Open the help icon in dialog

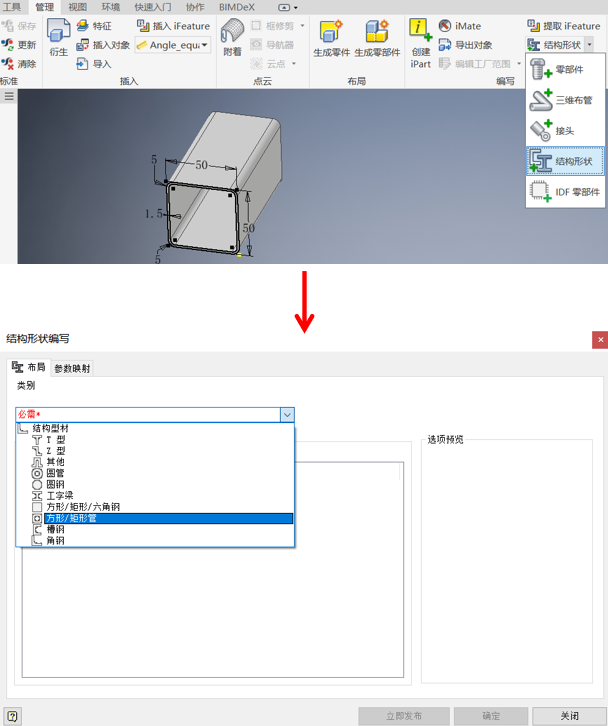pyautogui.click(x=13, y=716)
